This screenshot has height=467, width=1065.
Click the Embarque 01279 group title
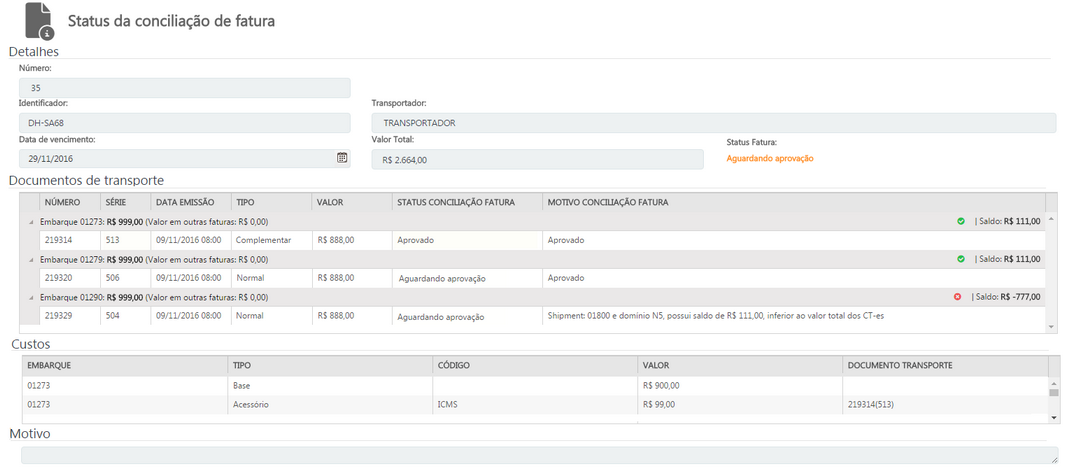[x=154, y=259]
